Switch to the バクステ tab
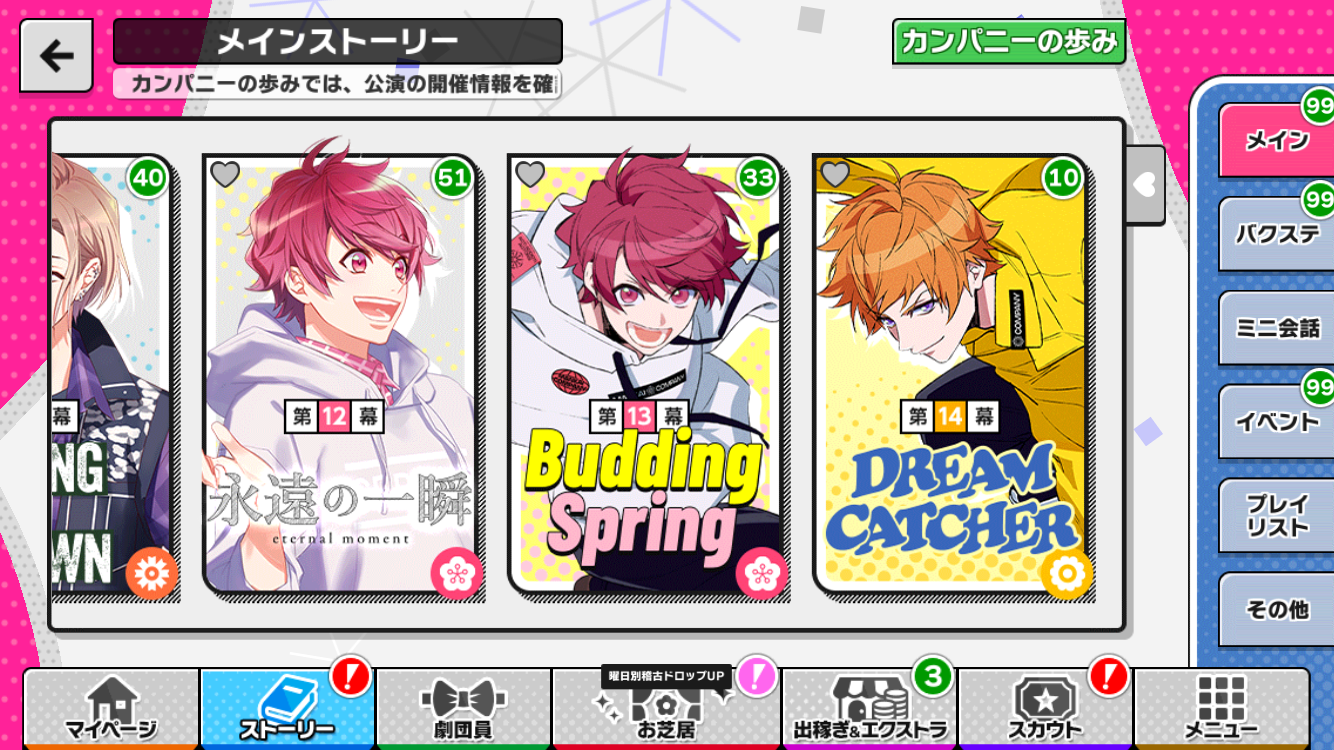Screen dimensions: 1334x750 tap(1276, 235)
